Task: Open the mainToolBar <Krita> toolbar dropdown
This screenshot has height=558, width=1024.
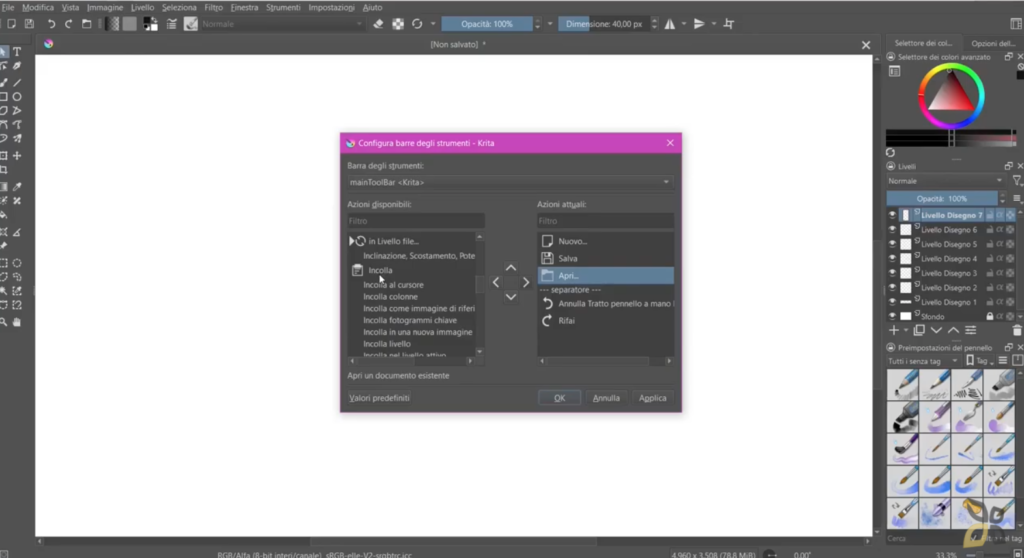Action: click(x=509, y=182)
